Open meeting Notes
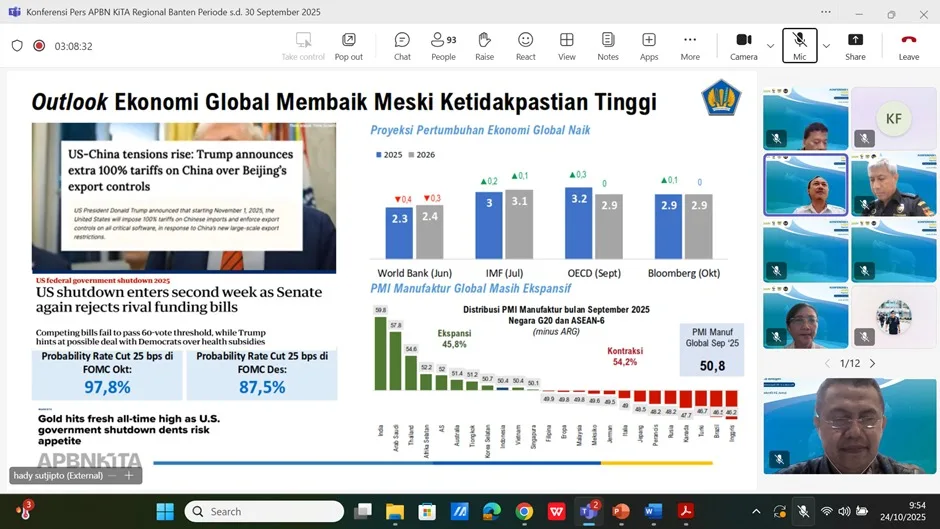The width and height of the screenshot is (940, 529). pyautogui.click(x=608, y=45)
